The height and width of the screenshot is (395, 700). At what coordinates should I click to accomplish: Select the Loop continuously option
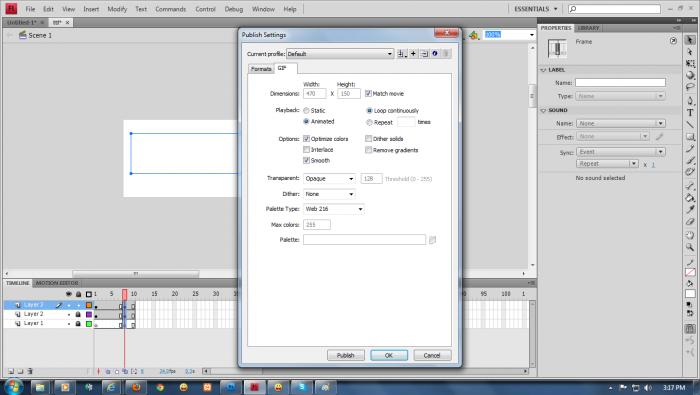pos(369,111)
